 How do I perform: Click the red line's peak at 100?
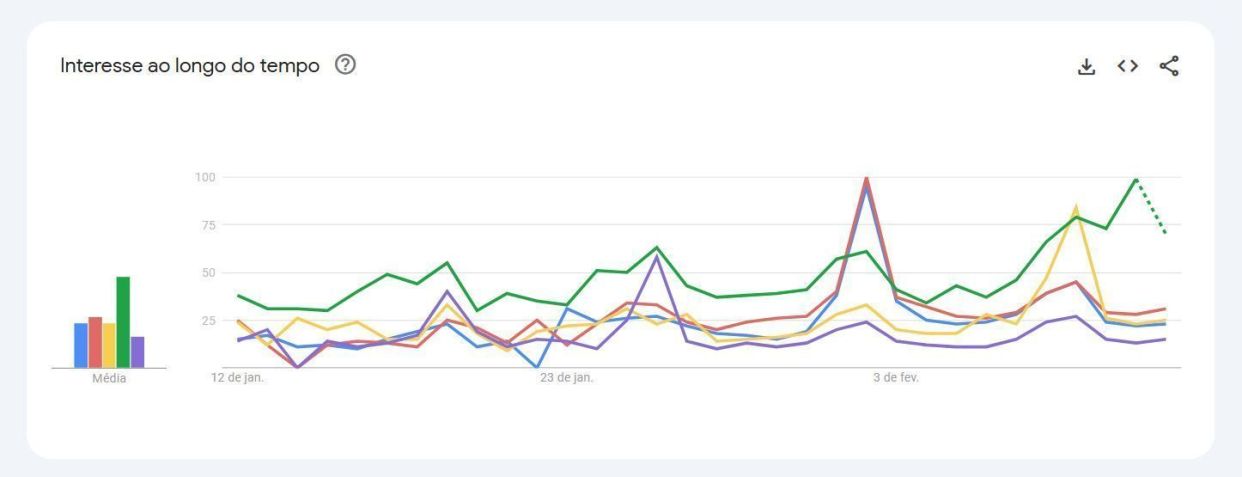click(866, 178)
